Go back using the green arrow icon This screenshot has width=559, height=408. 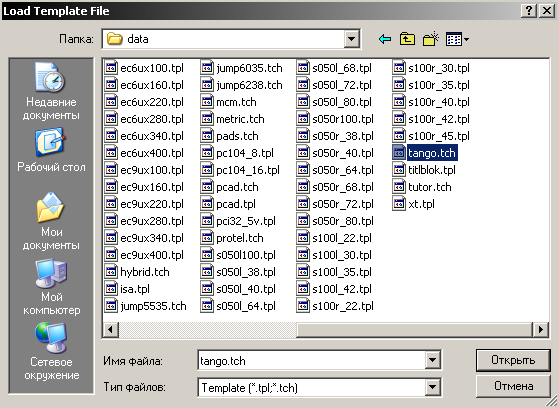pos(385,39)
